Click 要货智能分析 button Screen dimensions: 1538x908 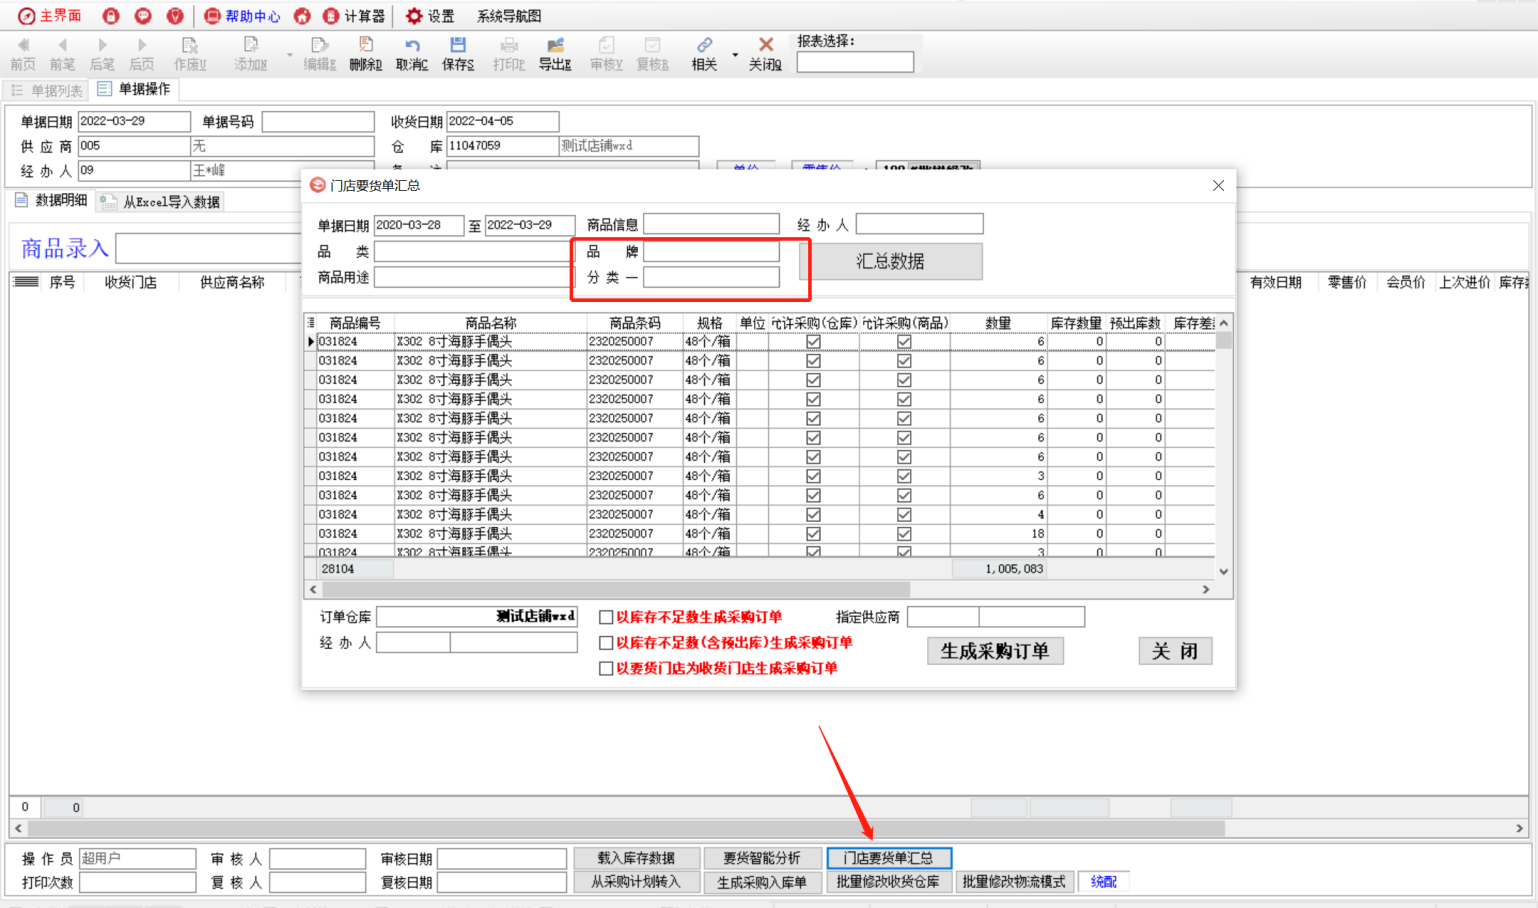(x=762, y=858)
